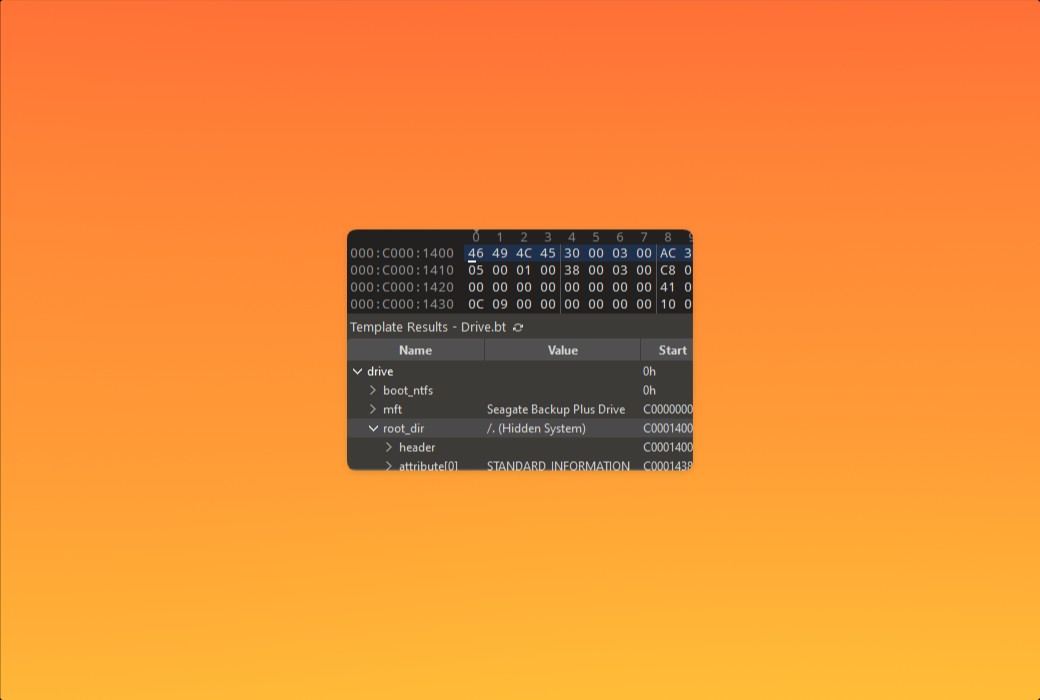Expand the mft node
Screen dimensions: 1040x700
(x=372, y=409)
